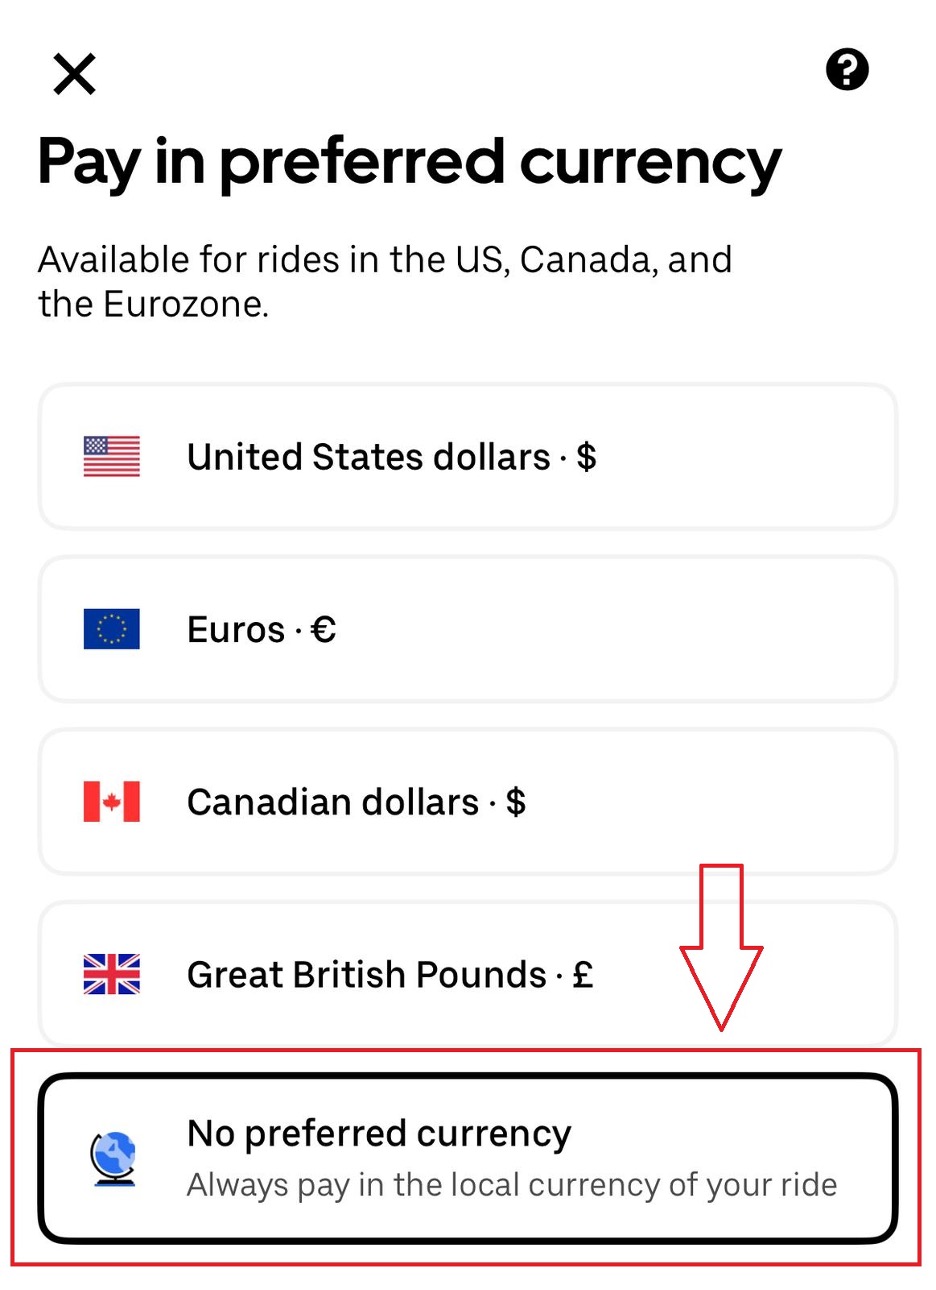
Task: Click the red downward arrow annotation
Action: (721, 945)
